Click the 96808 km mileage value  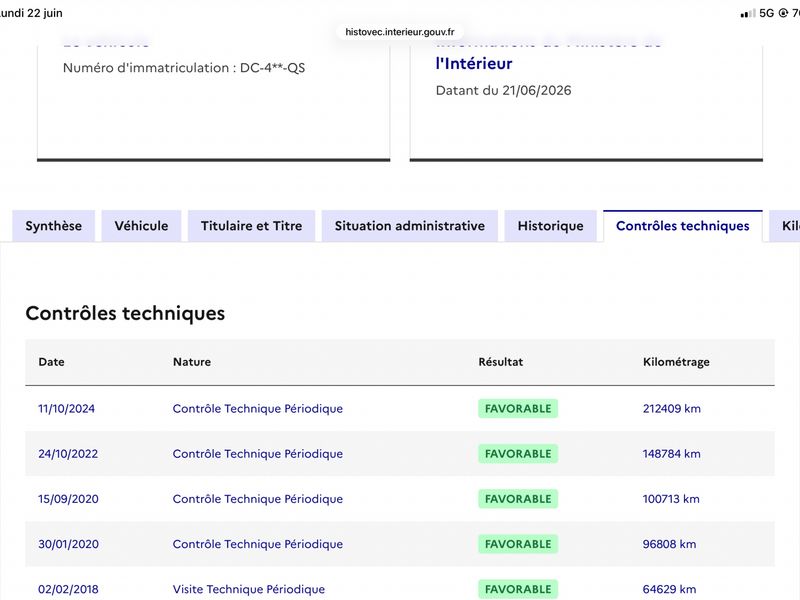pyautogui.click(x=669, y=544)
